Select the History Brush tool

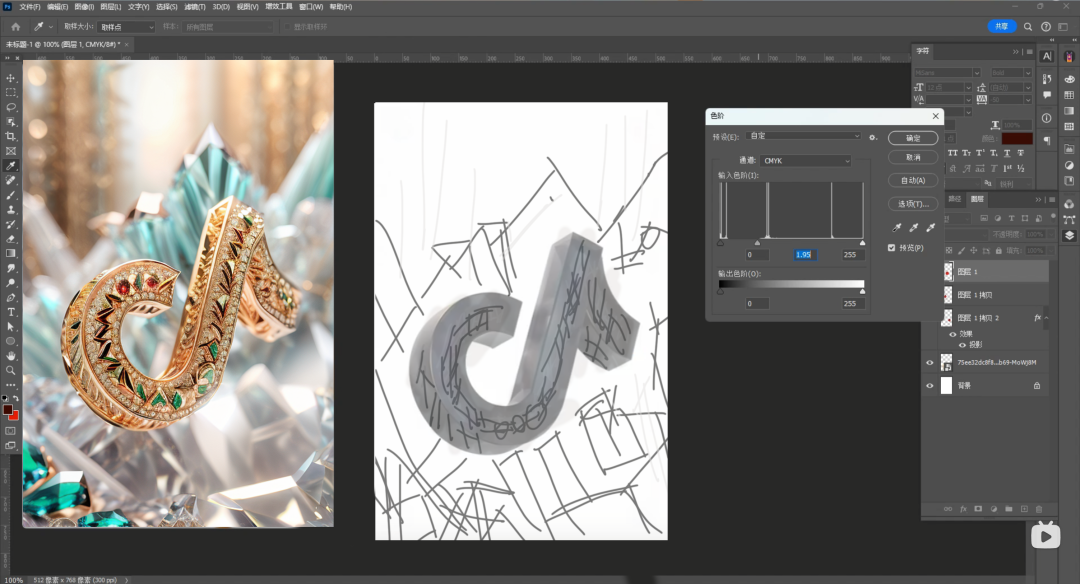(x=10, y=225)
